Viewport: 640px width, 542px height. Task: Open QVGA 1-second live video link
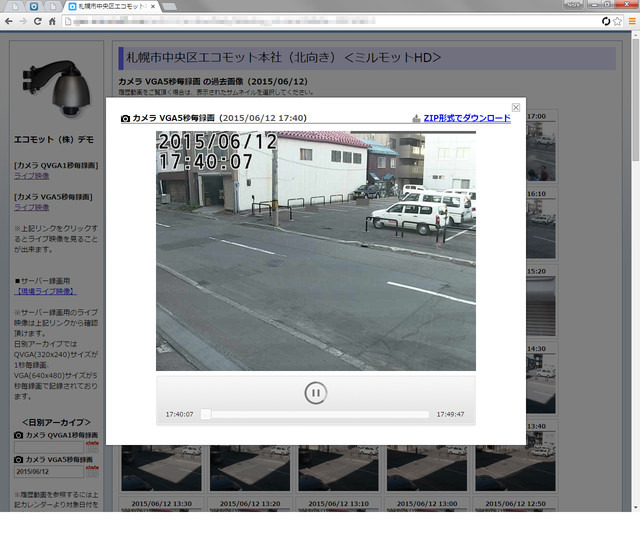(x=32, y=176)
